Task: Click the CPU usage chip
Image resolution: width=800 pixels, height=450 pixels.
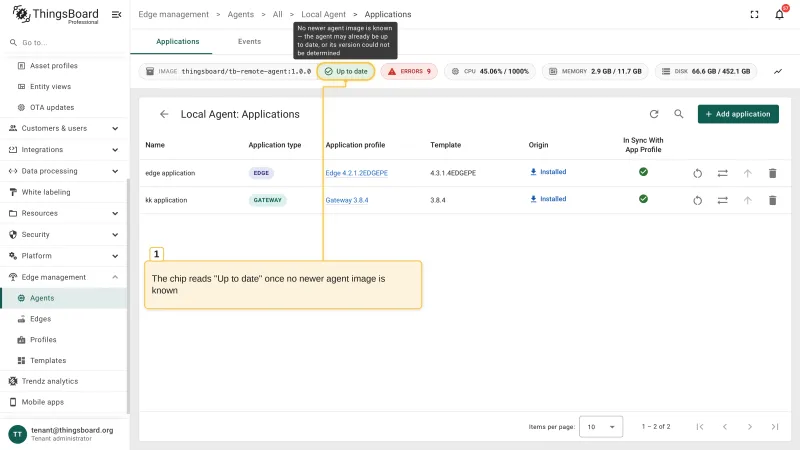Action: (x=490, y=71)
